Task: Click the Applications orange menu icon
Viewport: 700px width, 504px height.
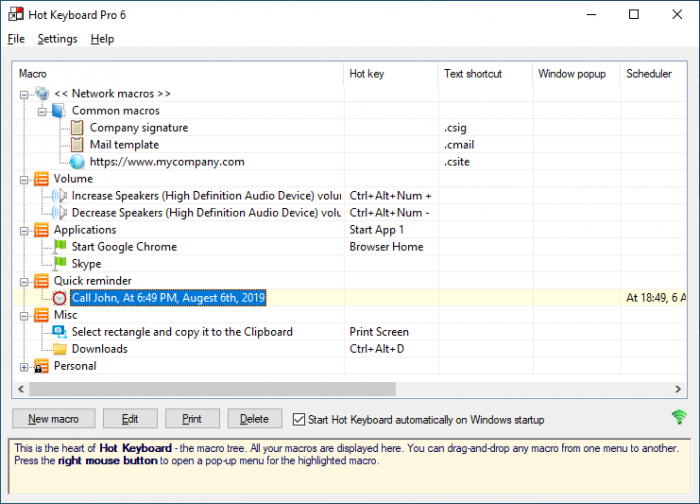Action: (42, 230)
